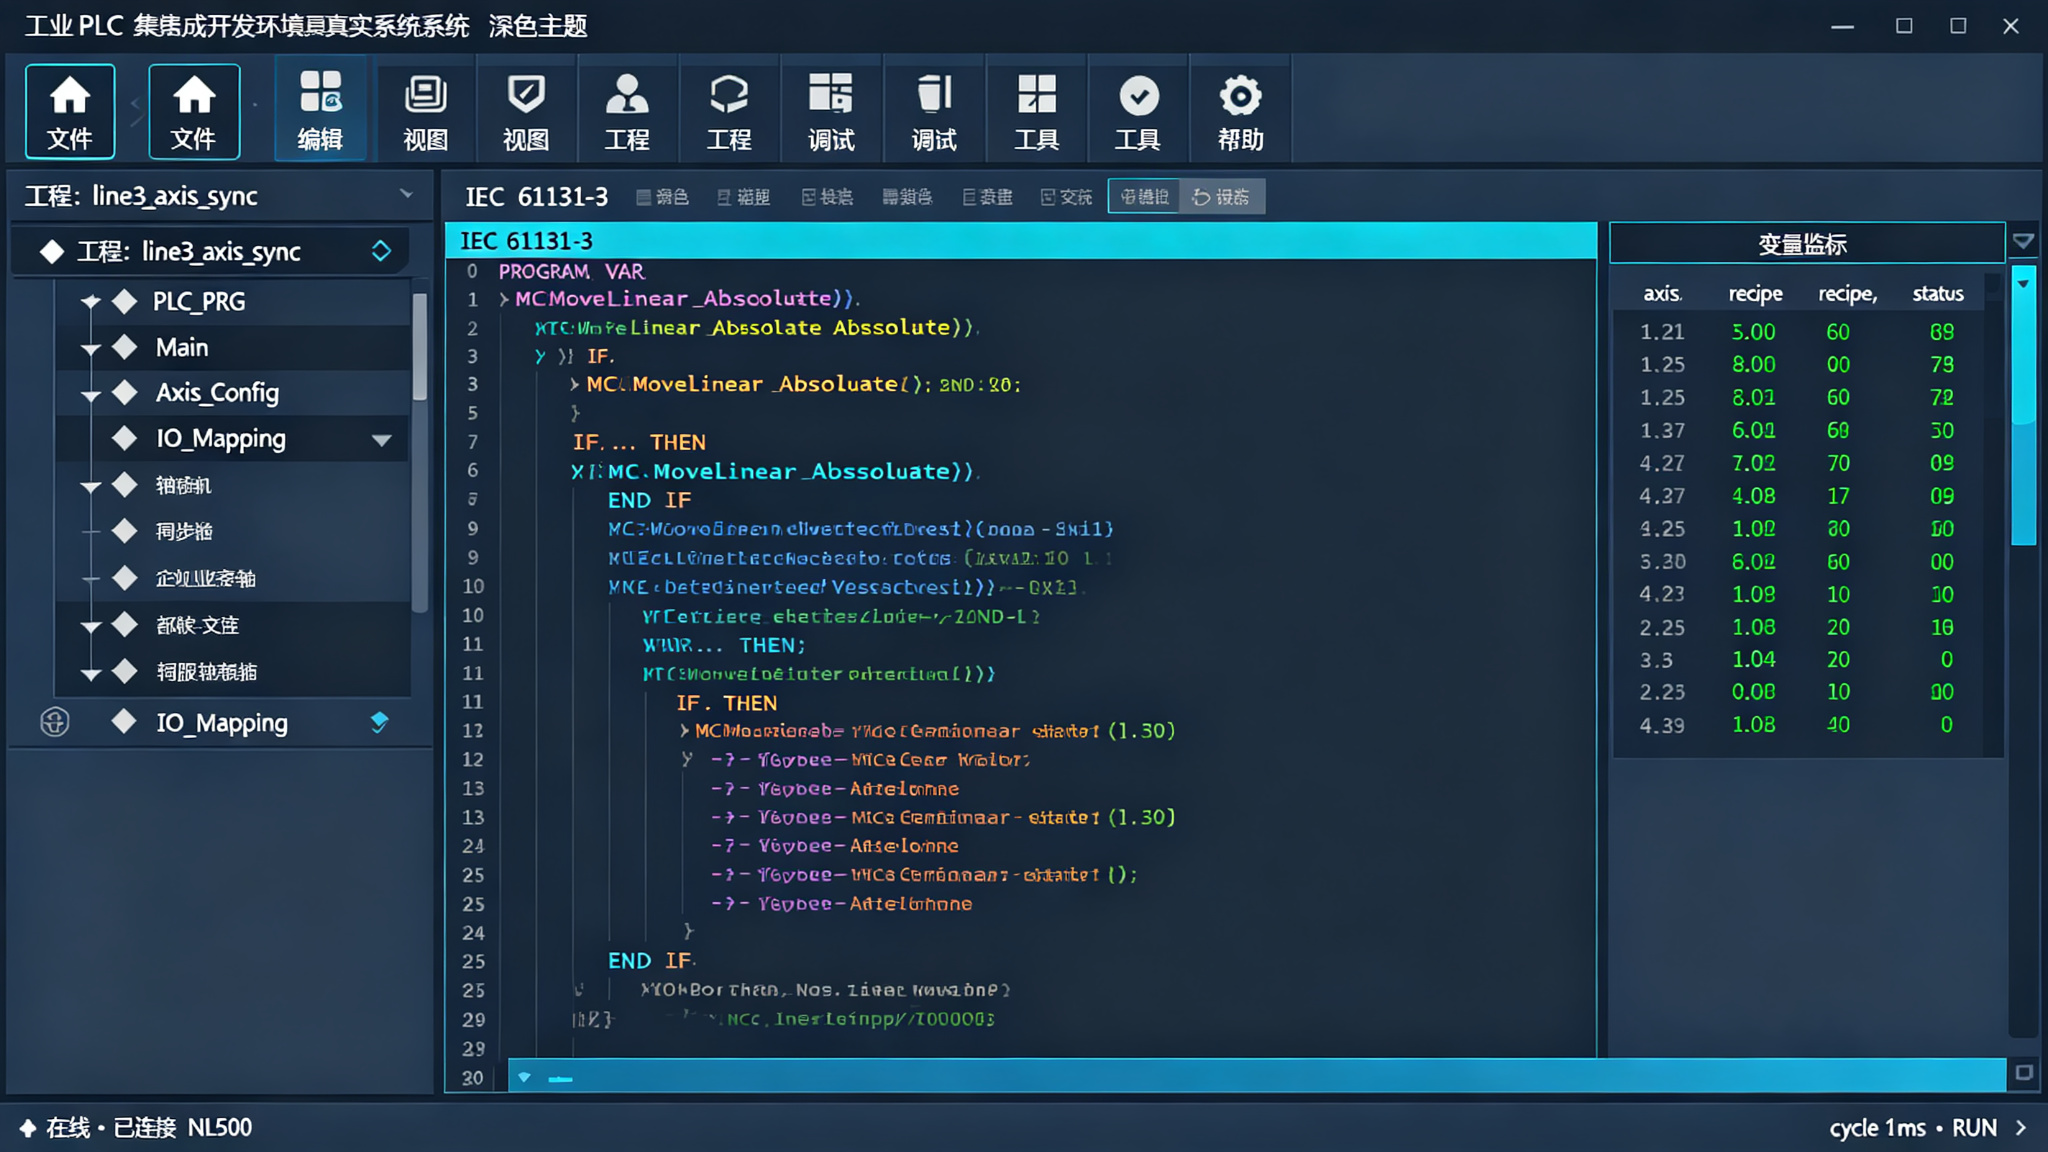
Task: Expand the 工程: line3_axis_sync project dropdown
Action: point(406,194)
